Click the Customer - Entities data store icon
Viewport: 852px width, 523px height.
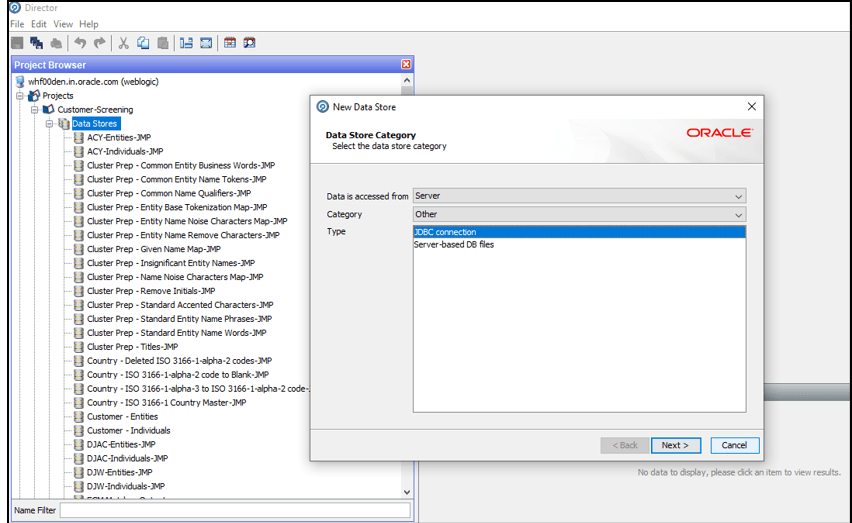pos(79,417)
